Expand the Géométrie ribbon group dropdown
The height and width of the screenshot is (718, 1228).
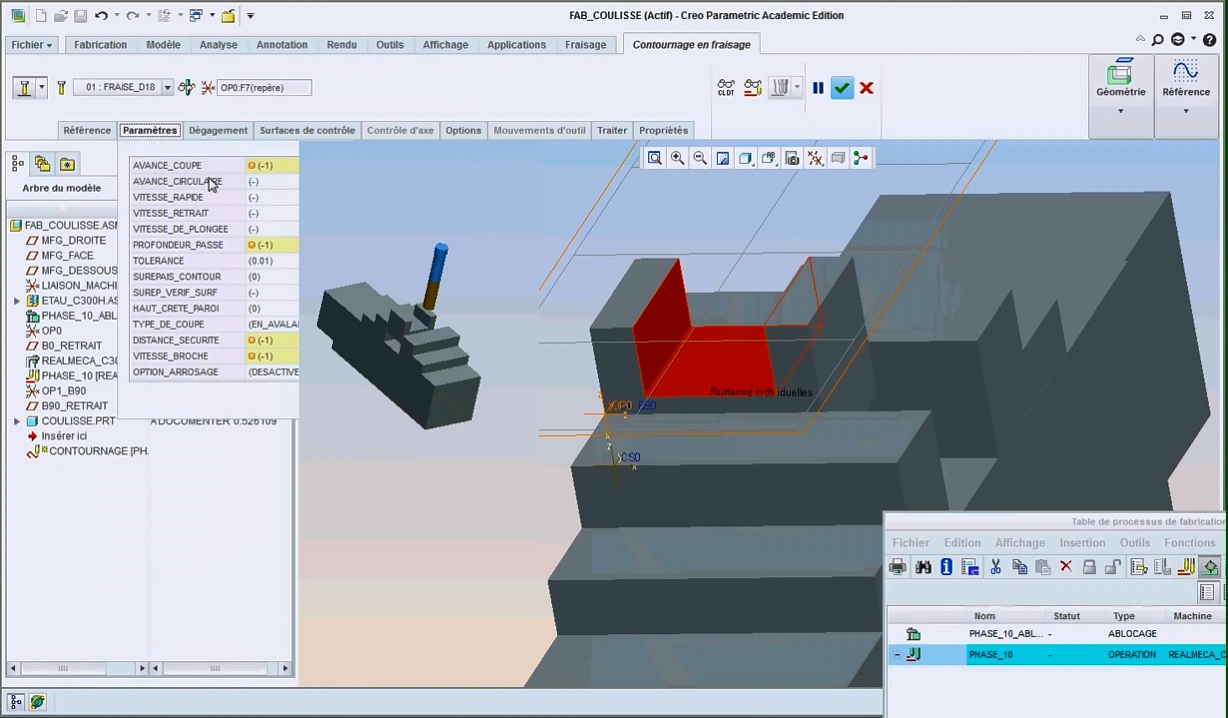click(1120, 111)
